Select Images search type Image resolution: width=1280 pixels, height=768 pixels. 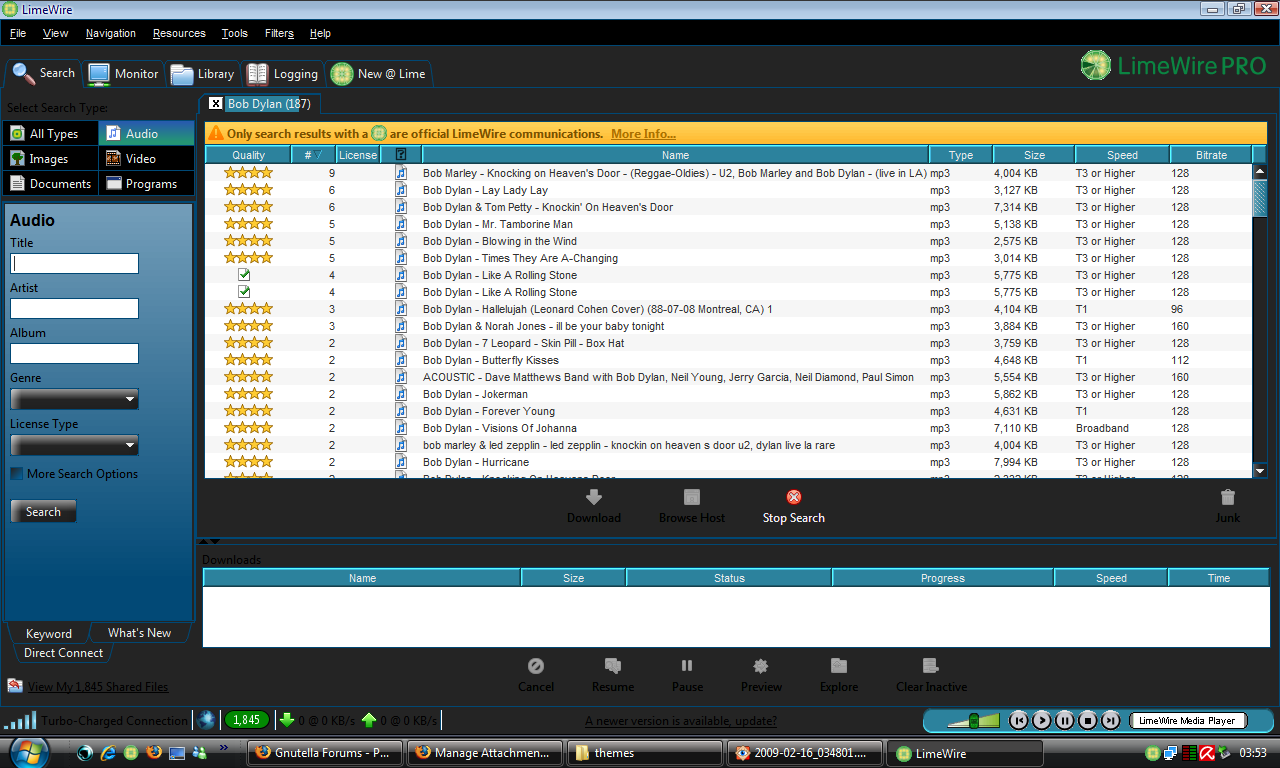pos(50,159)
